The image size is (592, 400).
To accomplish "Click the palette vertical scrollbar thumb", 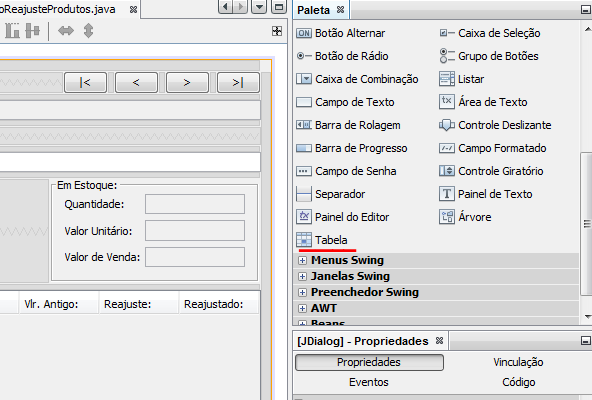I will point(587,224).
